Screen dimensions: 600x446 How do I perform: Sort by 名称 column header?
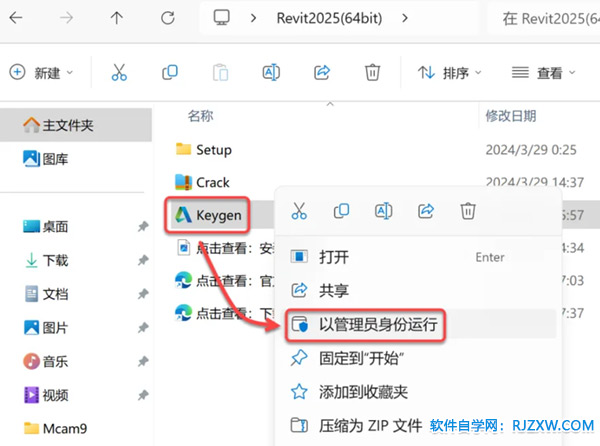tap(201, 116)
